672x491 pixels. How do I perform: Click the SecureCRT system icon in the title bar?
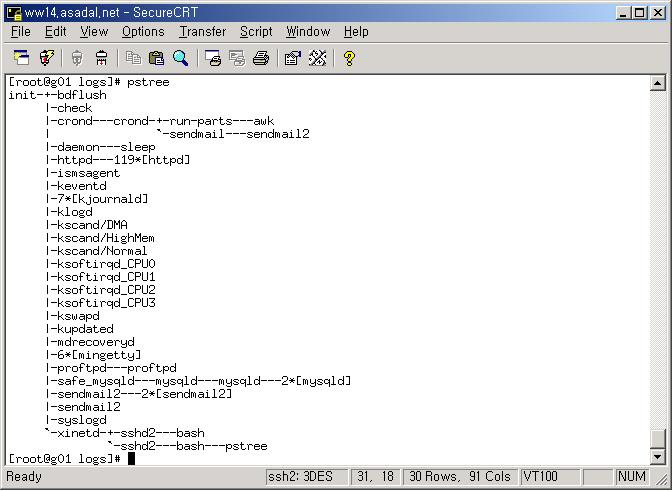pyautogui.click(x=11, y=10)
